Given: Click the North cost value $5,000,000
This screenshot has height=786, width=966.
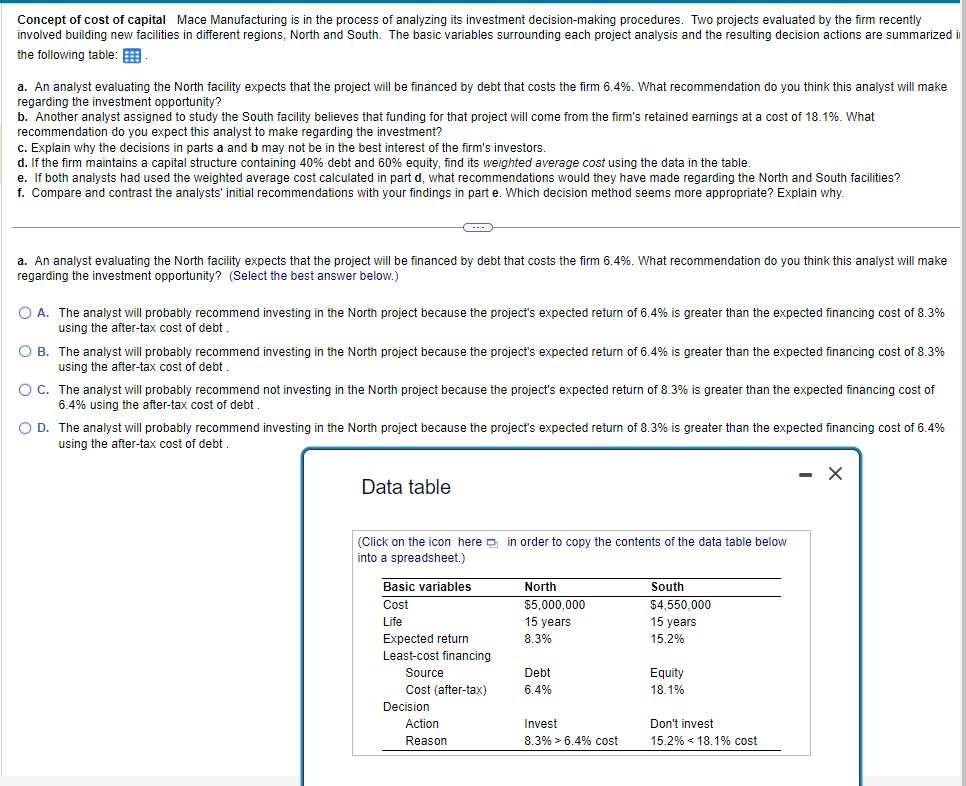Looking at the screenshot, I should coord(555,605).
